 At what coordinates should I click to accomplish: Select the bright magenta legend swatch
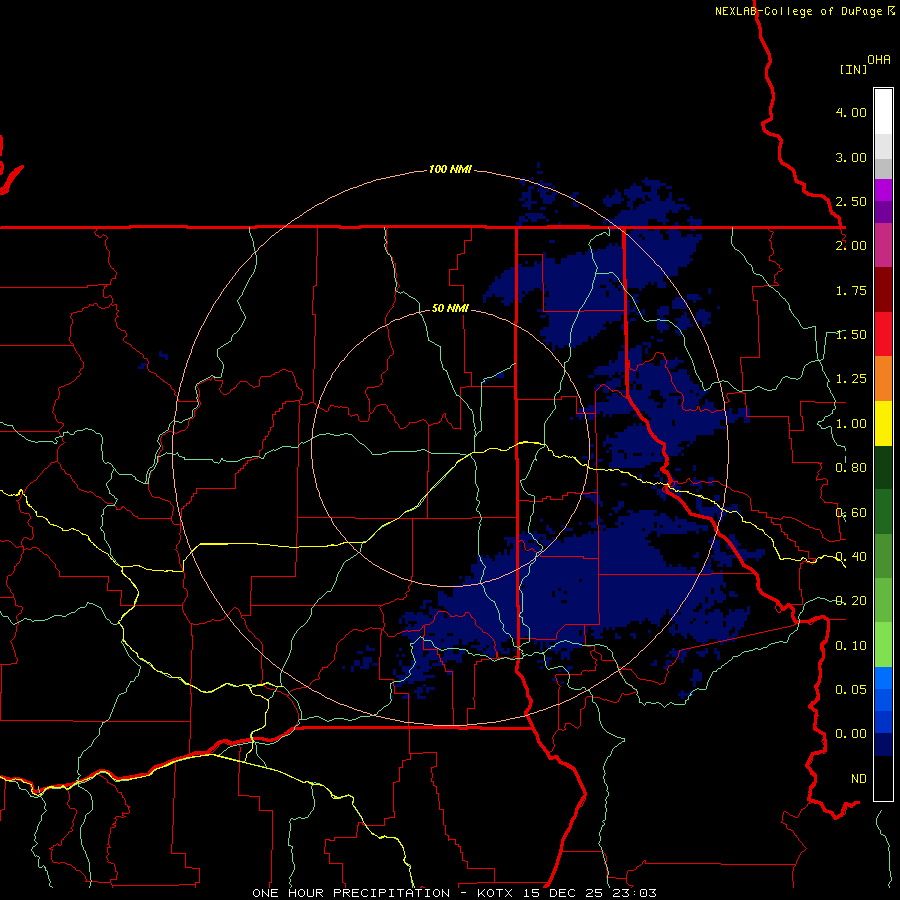[883, 190]
